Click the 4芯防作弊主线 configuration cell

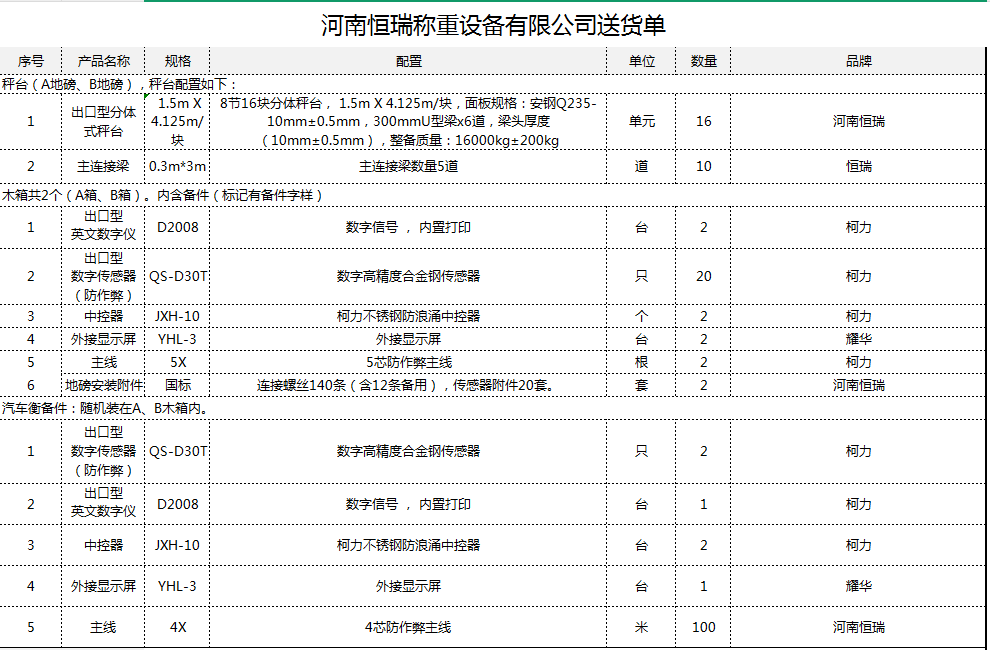click(408, 627)
